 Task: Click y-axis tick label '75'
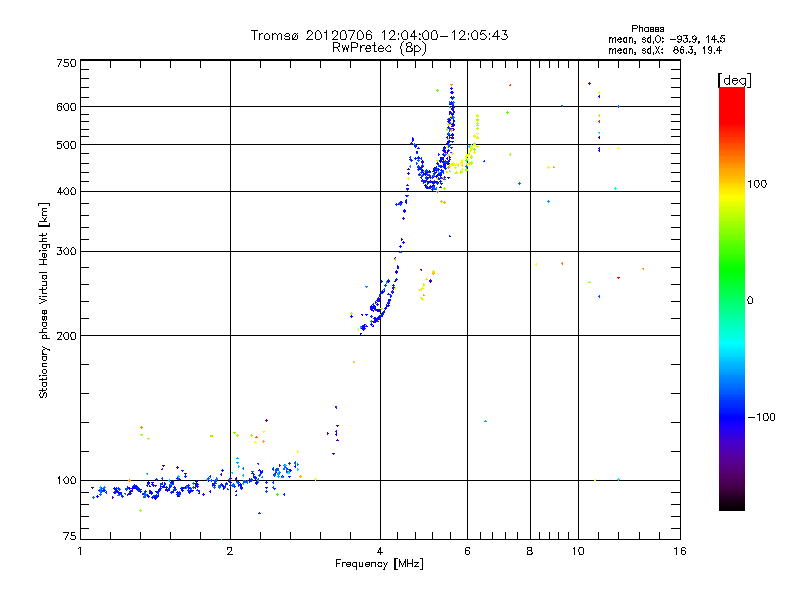click(x=70, y=536)
